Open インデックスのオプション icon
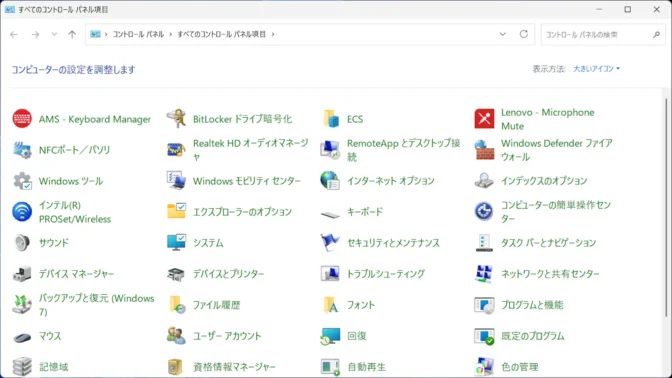 484,181
